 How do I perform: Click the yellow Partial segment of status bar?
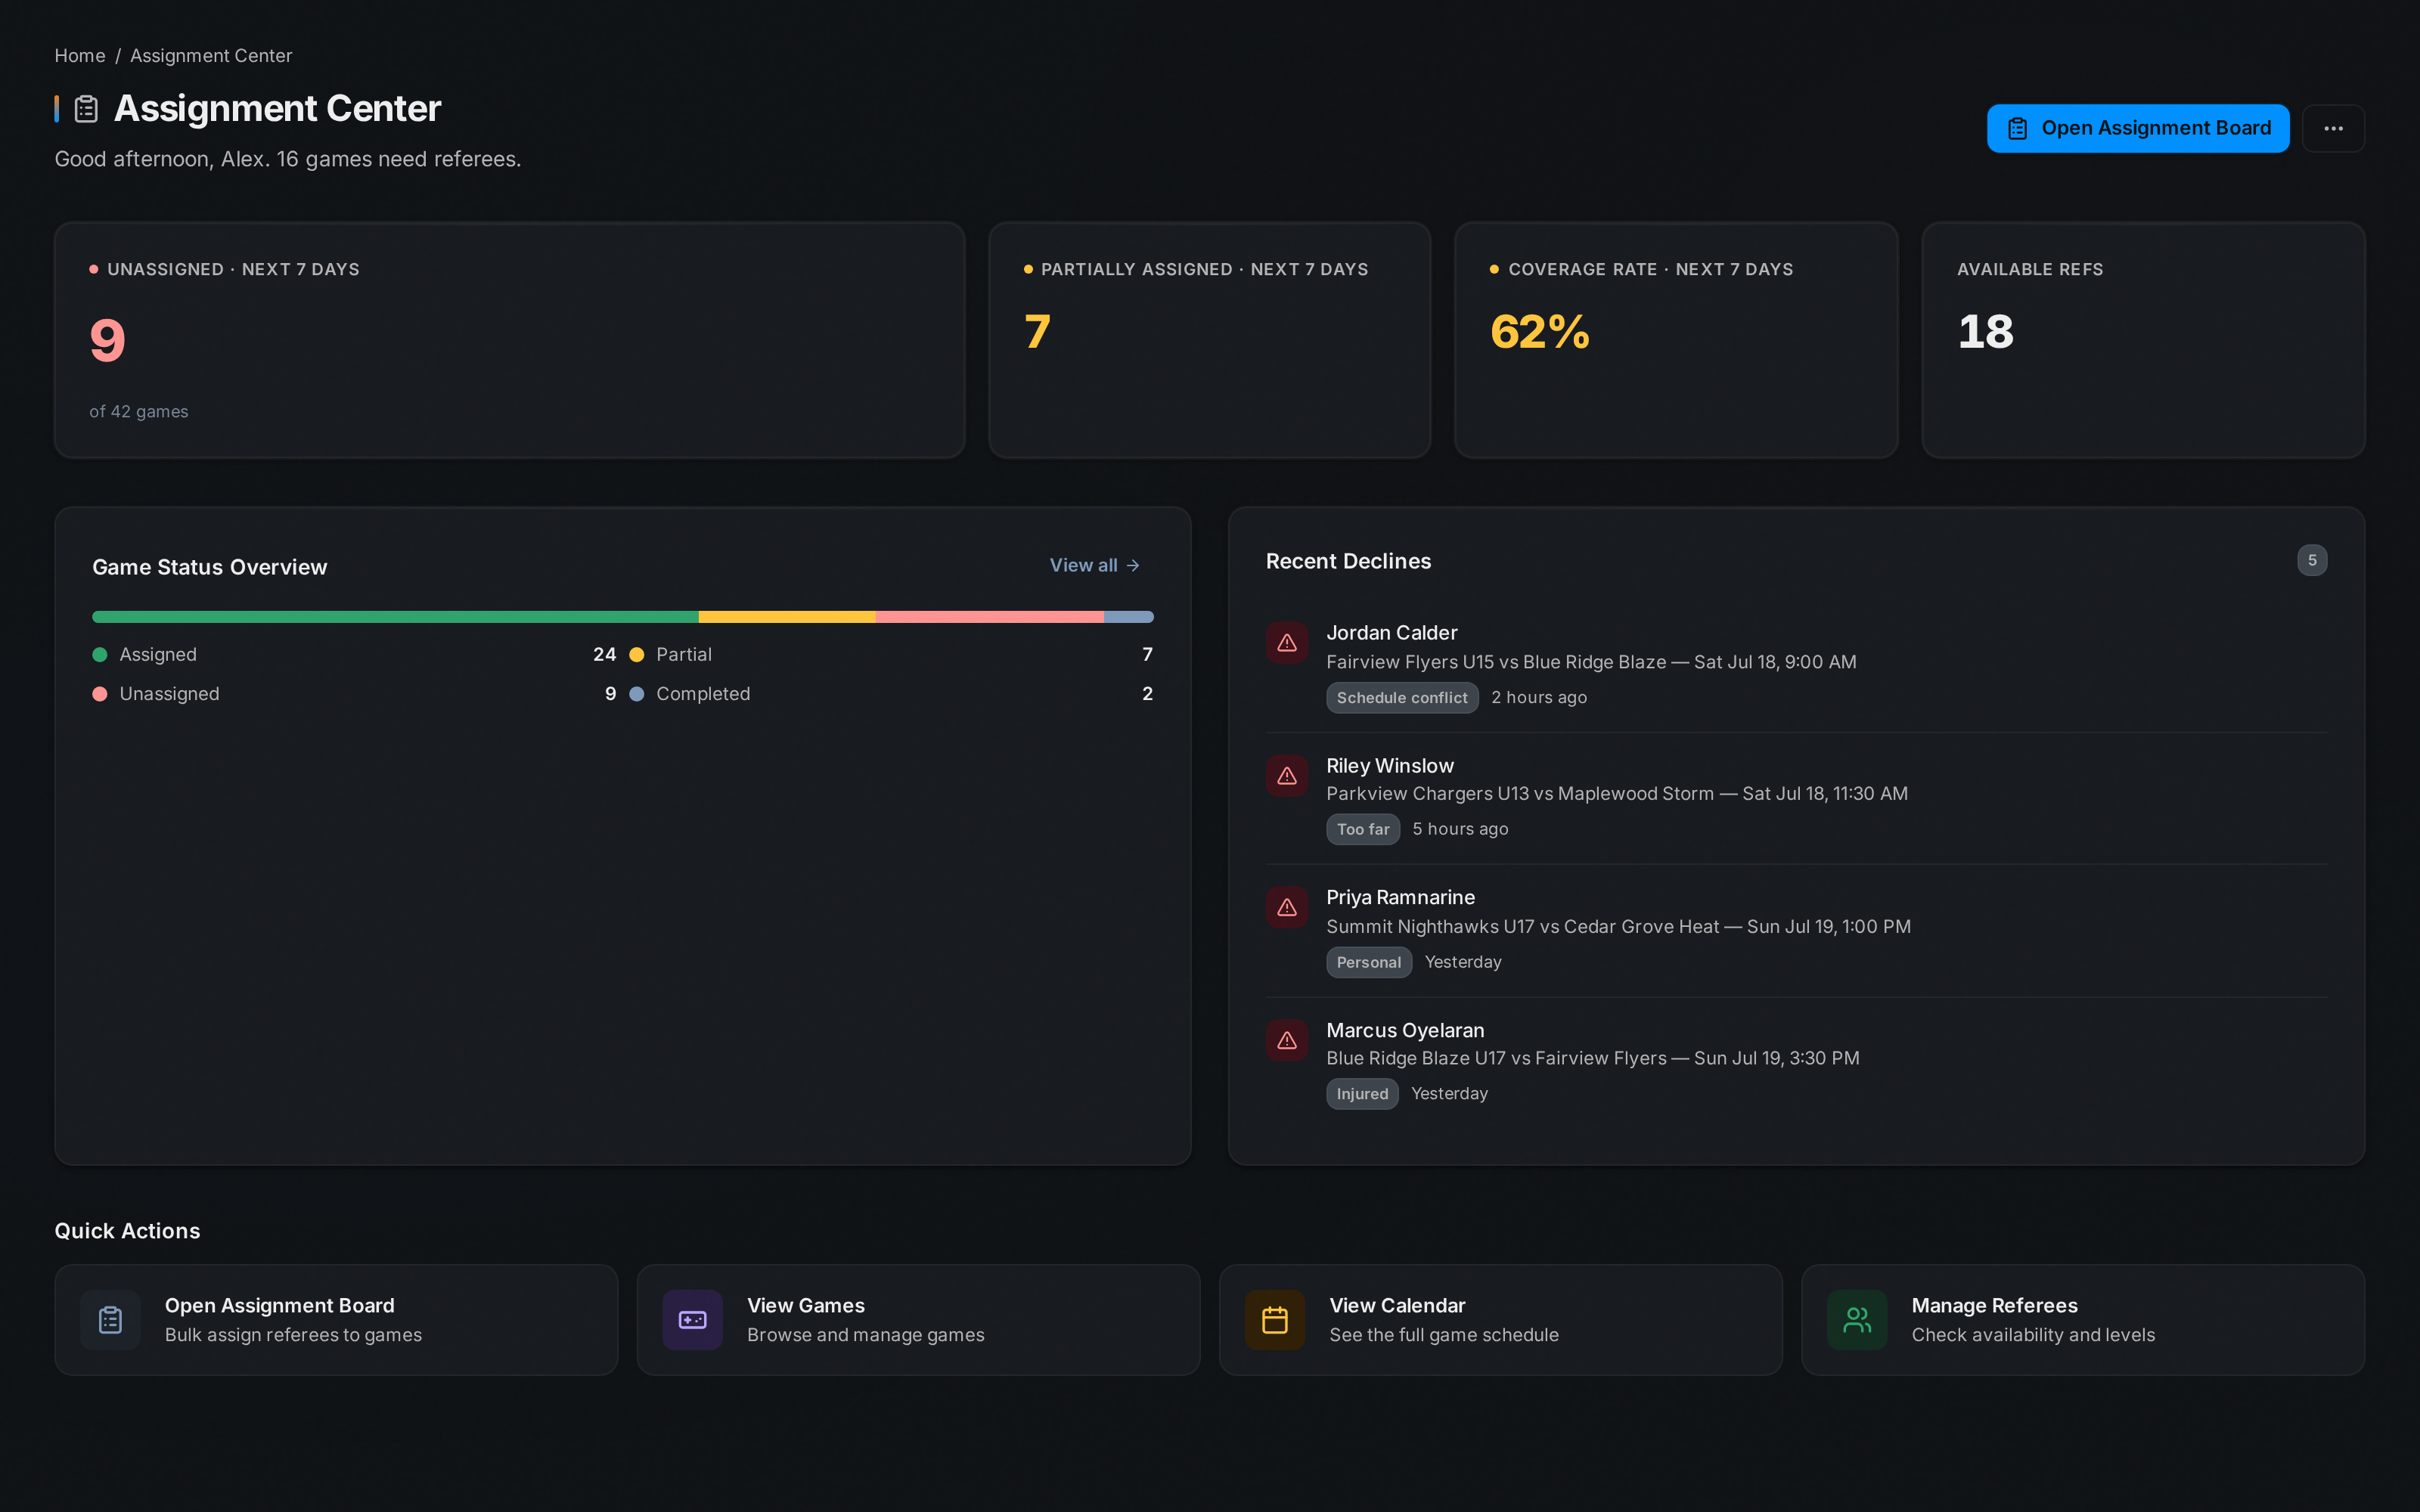tap(787, 617)
